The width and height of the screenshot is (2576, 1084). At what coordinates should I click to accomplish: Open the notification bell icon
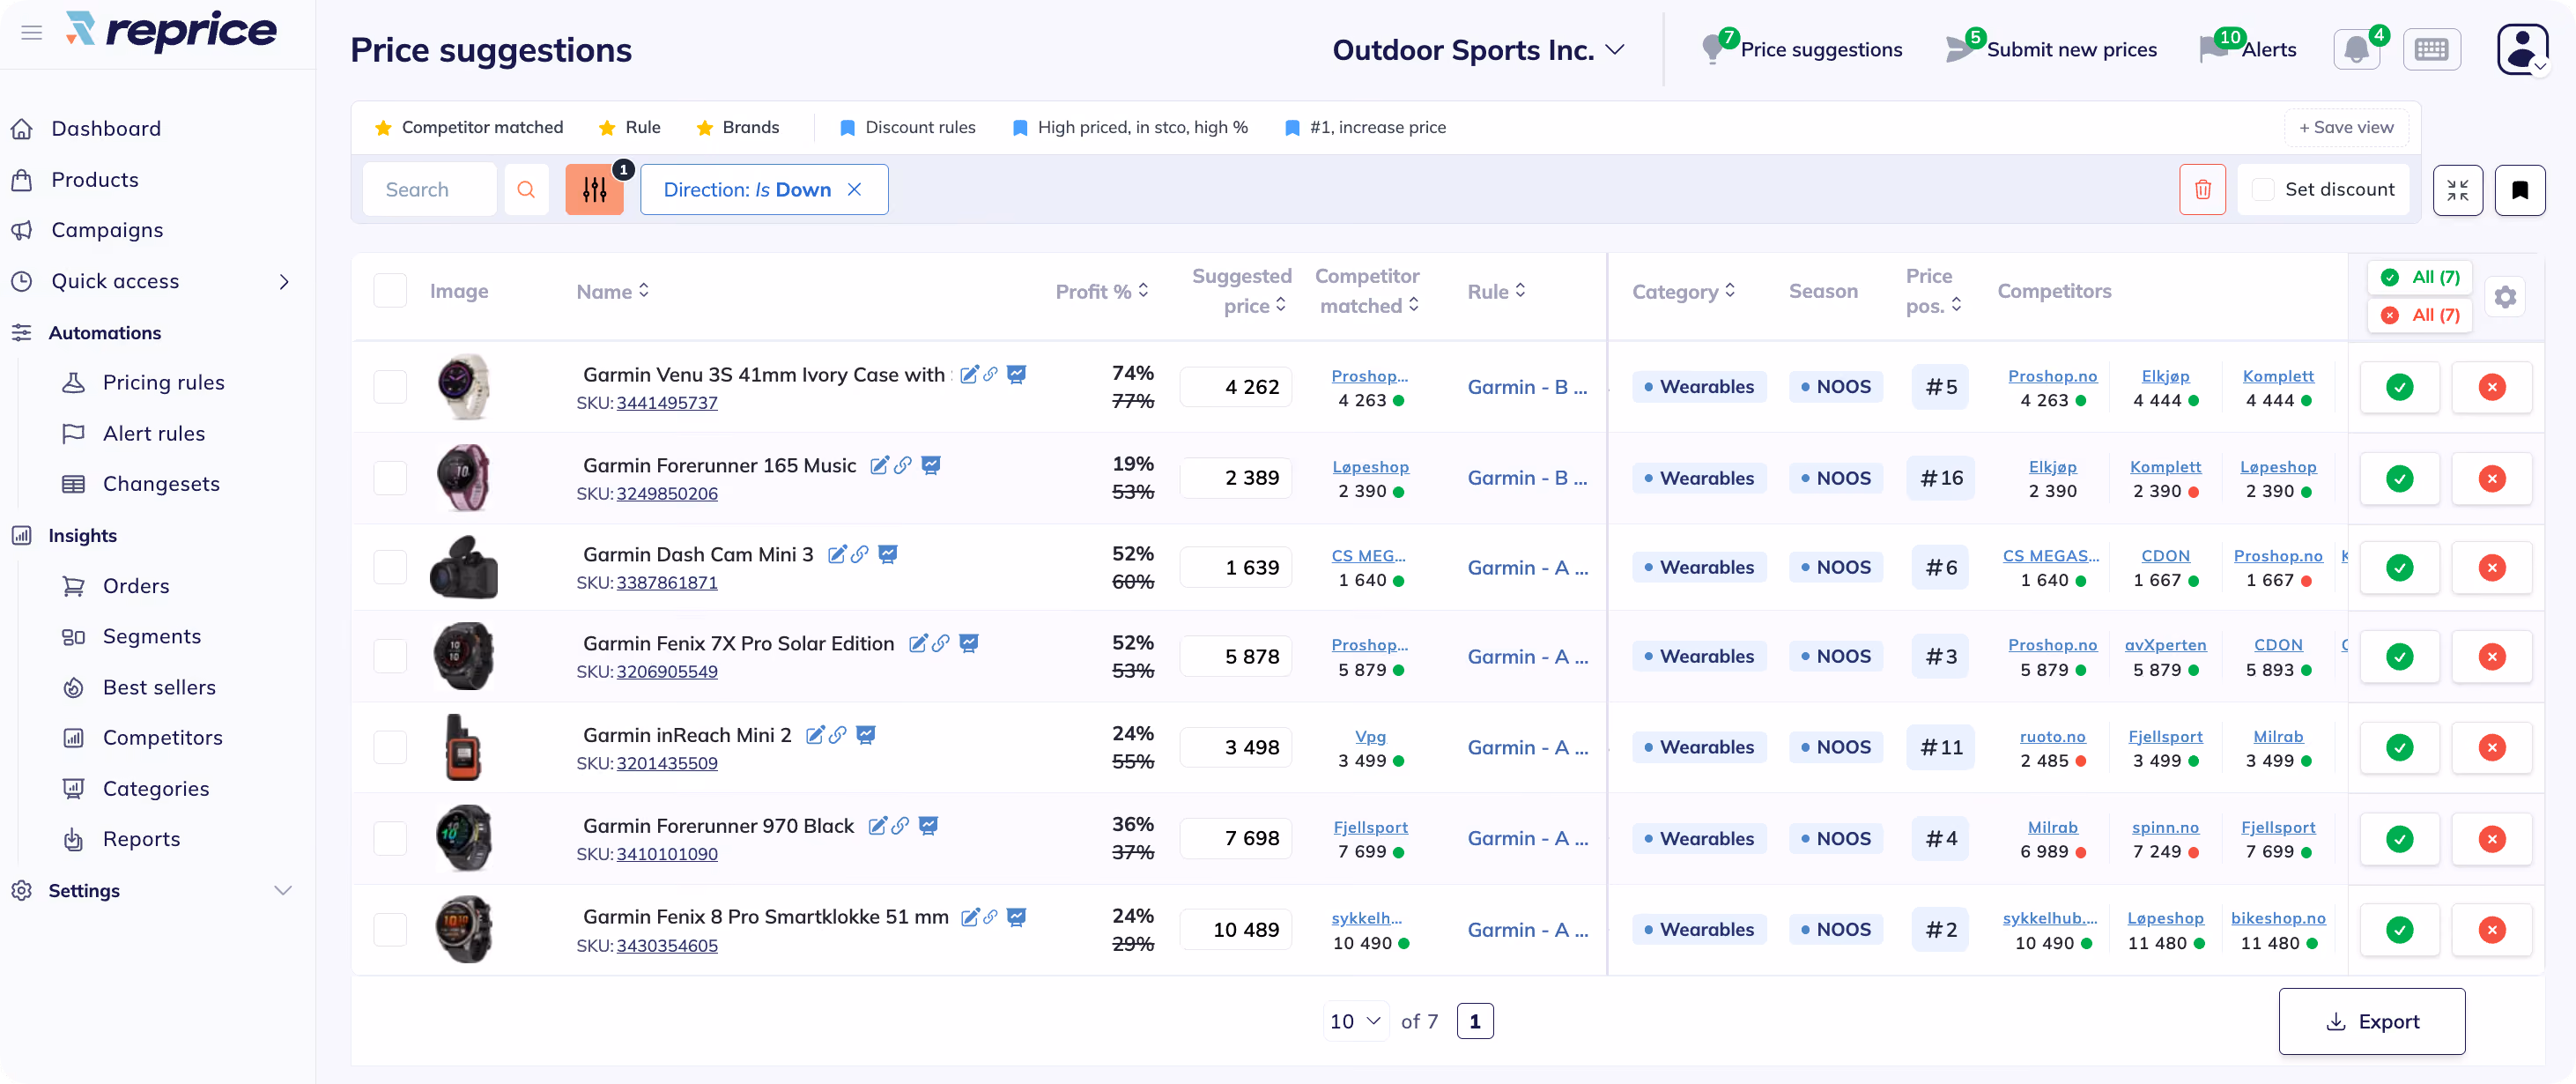point(2356,49)
